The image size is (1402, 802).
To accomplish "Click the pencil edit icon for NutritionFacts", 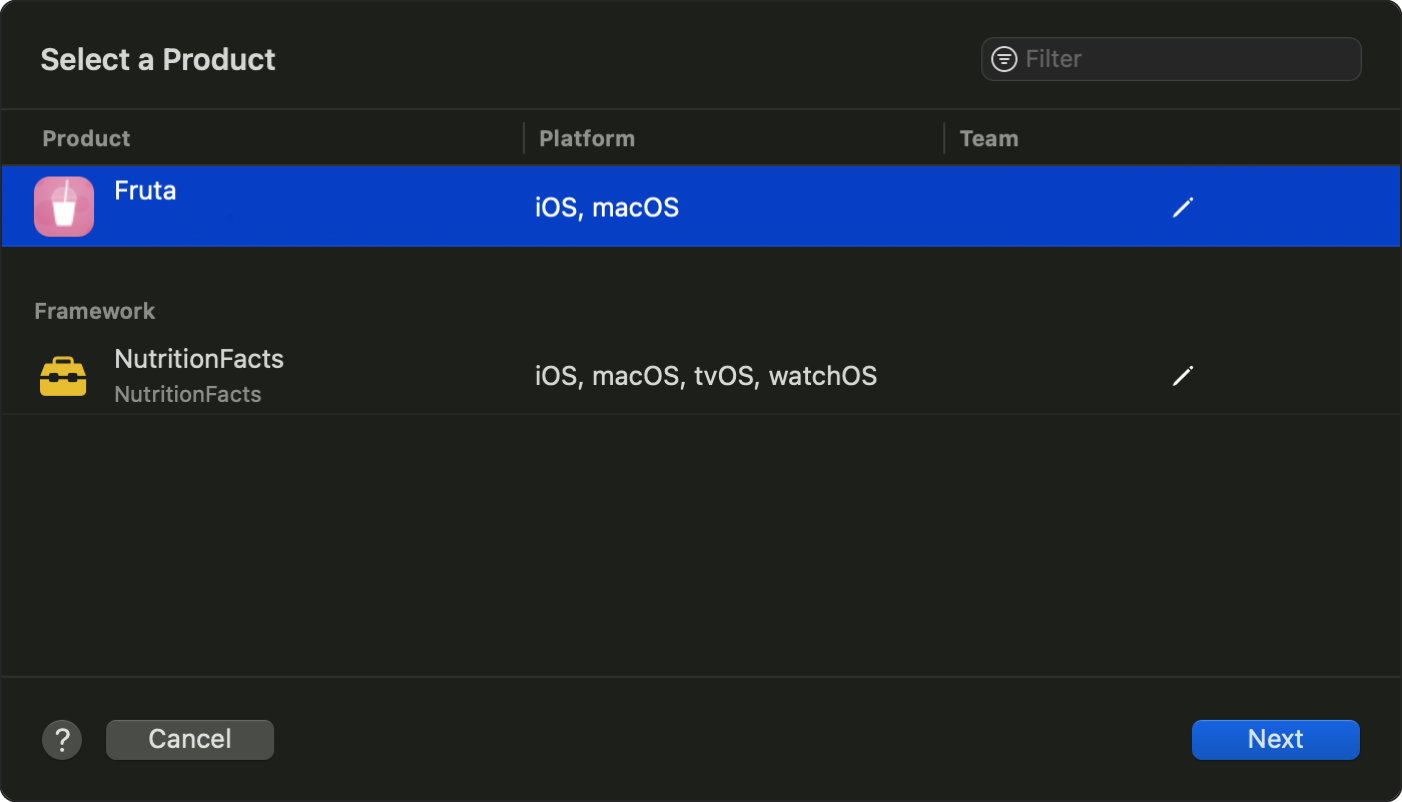I will click(x=1183, y=376).
